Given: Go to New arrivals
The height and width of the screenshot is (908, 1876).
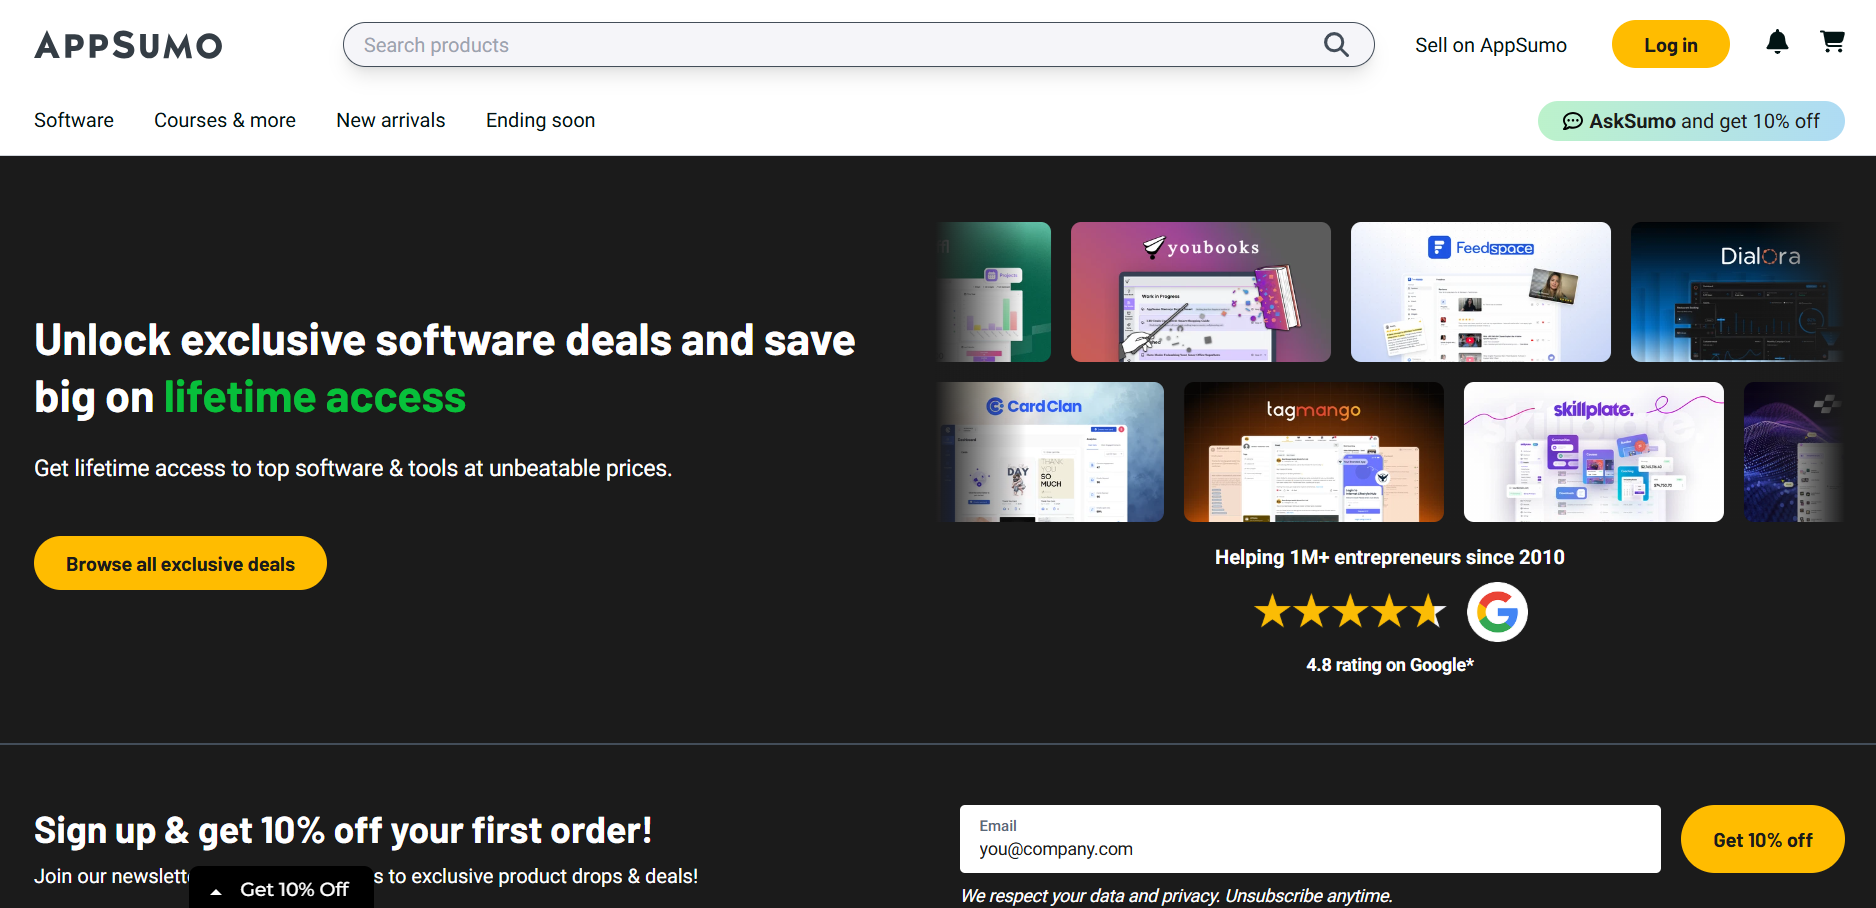Looking at the screenshot, I should [x=391, y=120].
